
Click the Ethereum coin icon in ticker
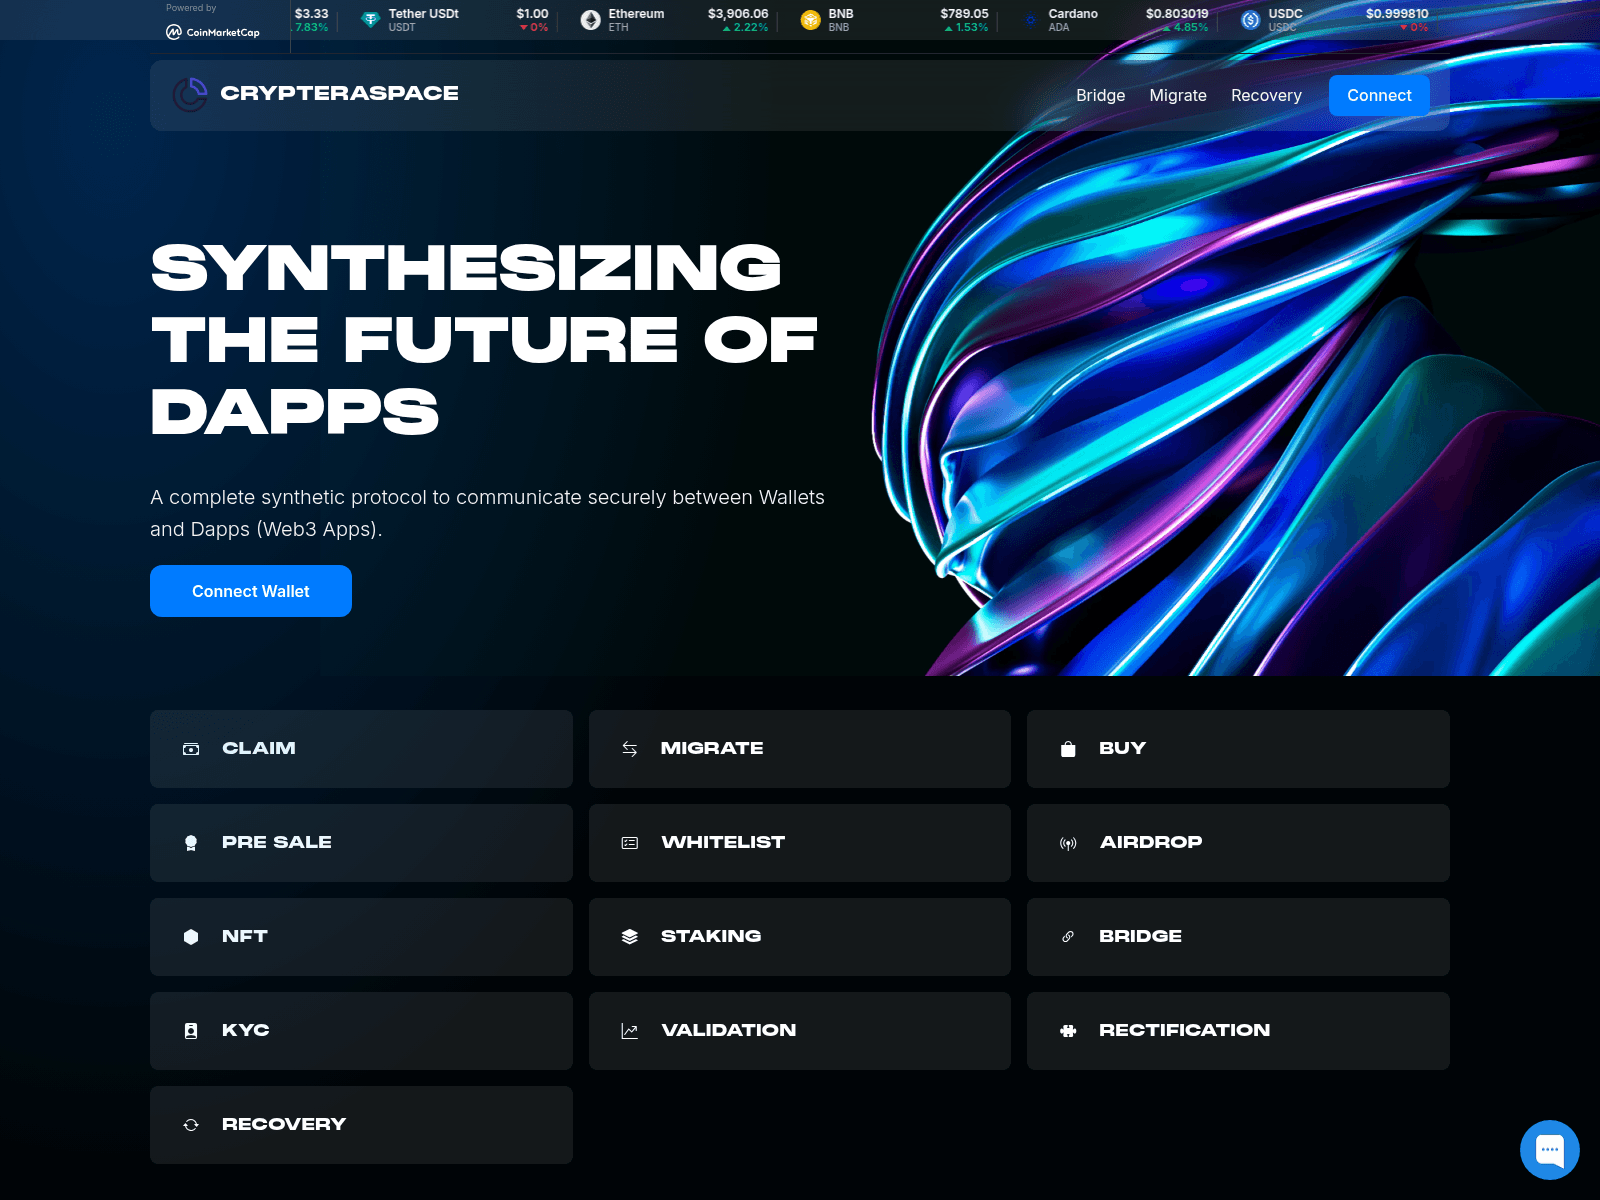591,20
